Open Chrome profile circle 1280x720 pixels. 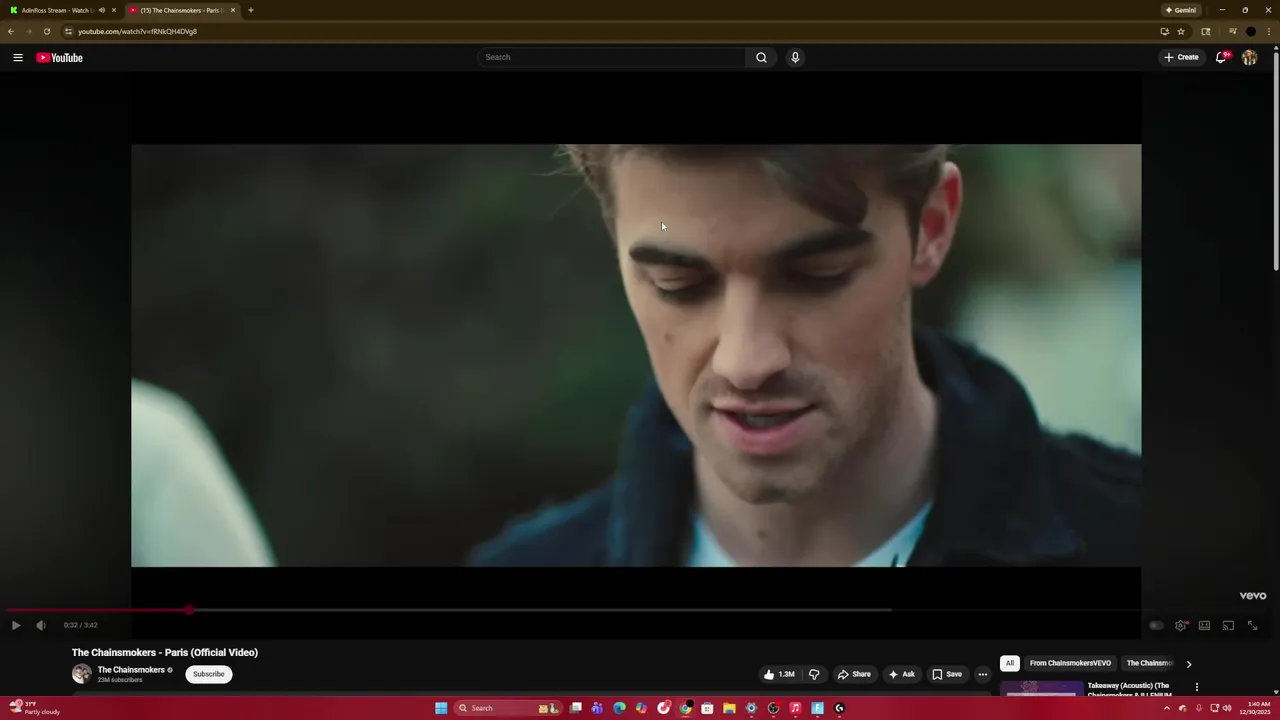tap(1250, 31)
